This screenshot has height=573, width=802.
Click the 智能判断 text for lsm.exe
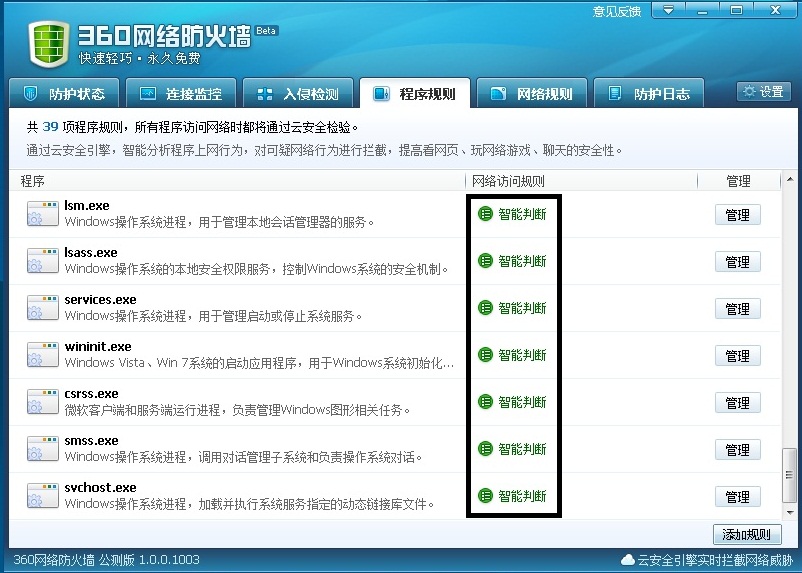[x=522, y=214]
